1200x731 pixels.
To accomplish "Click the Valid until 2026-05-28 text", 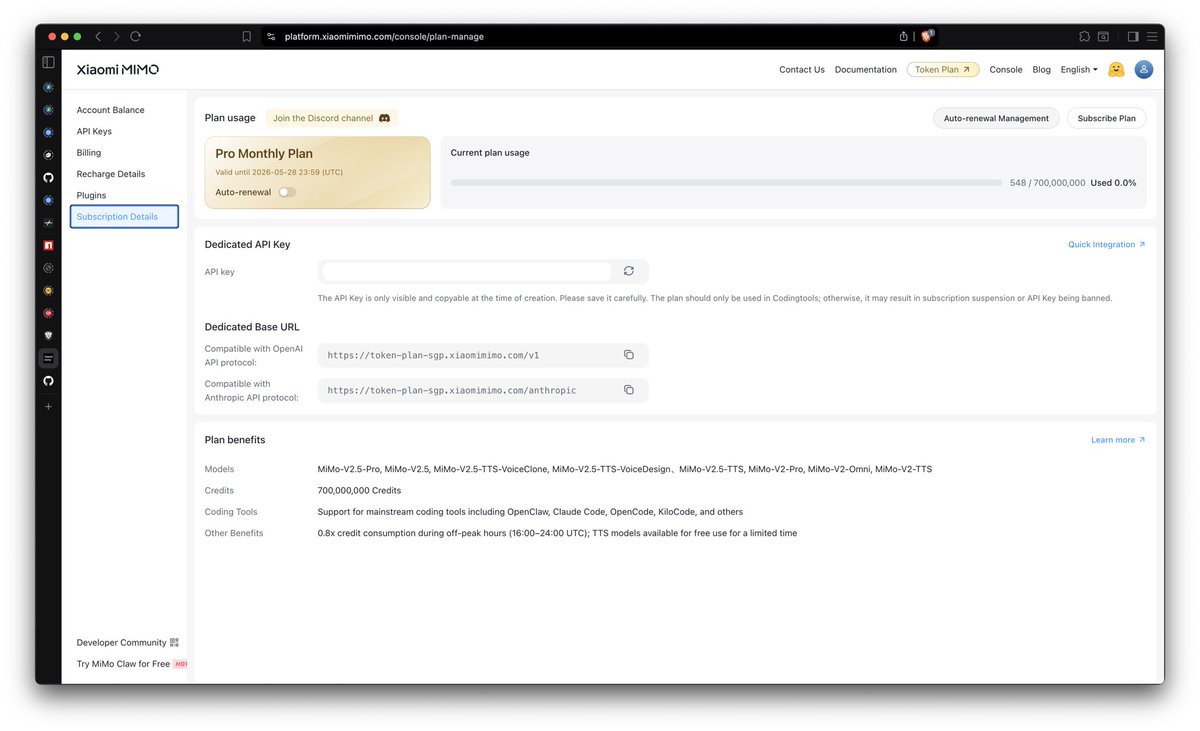I will [x=279, y=172].
